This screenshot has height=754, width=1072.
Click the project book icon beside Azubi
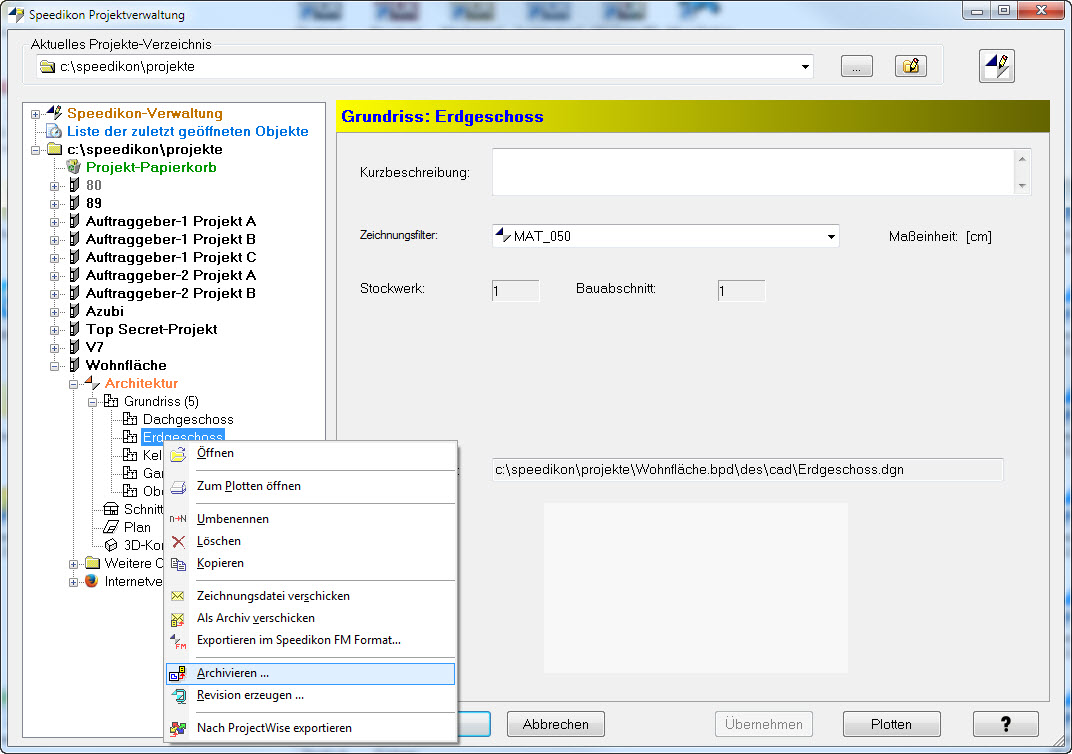[x=75, y=312]
